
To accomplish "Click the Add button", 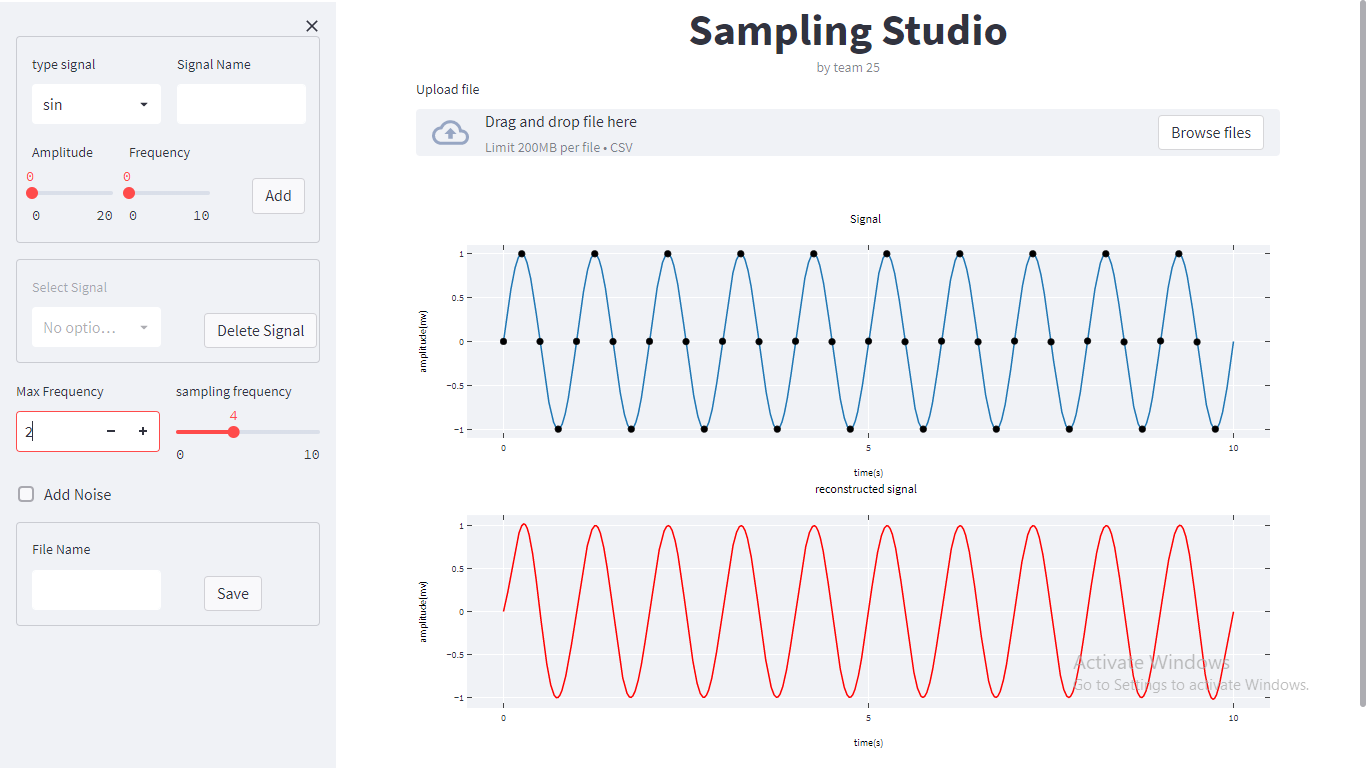I will 278,195.
